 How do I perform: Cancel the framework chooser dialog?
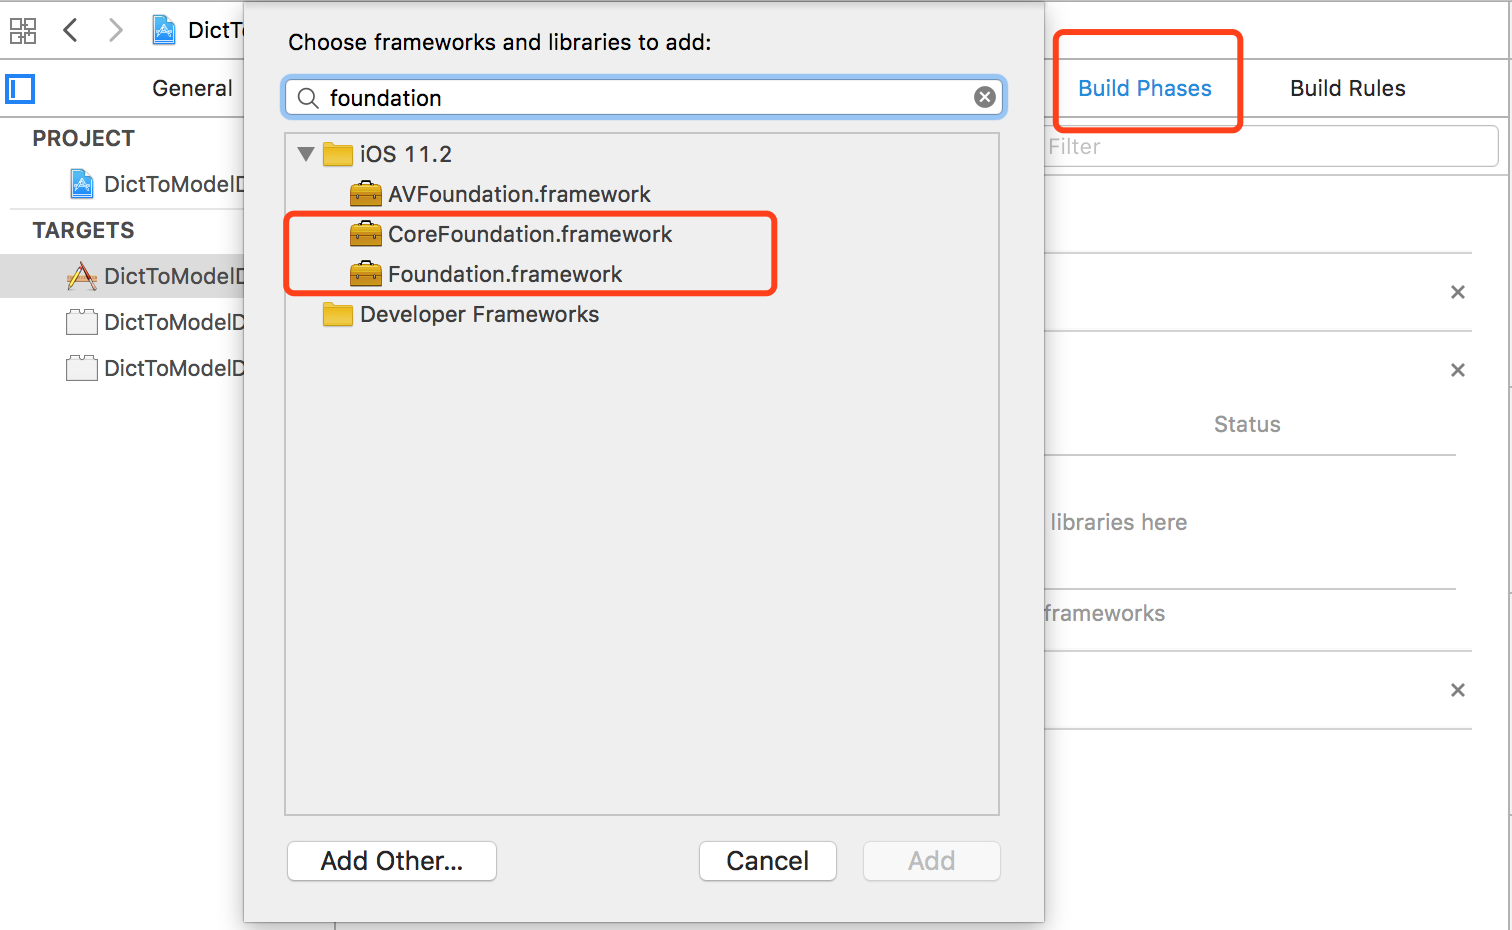point(768,861)
